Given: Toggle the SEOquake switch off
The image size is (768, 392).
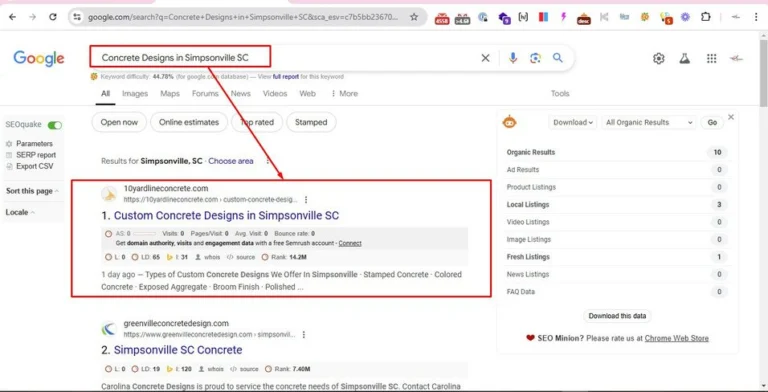Looking at the screenshot, I should point(55,125).
